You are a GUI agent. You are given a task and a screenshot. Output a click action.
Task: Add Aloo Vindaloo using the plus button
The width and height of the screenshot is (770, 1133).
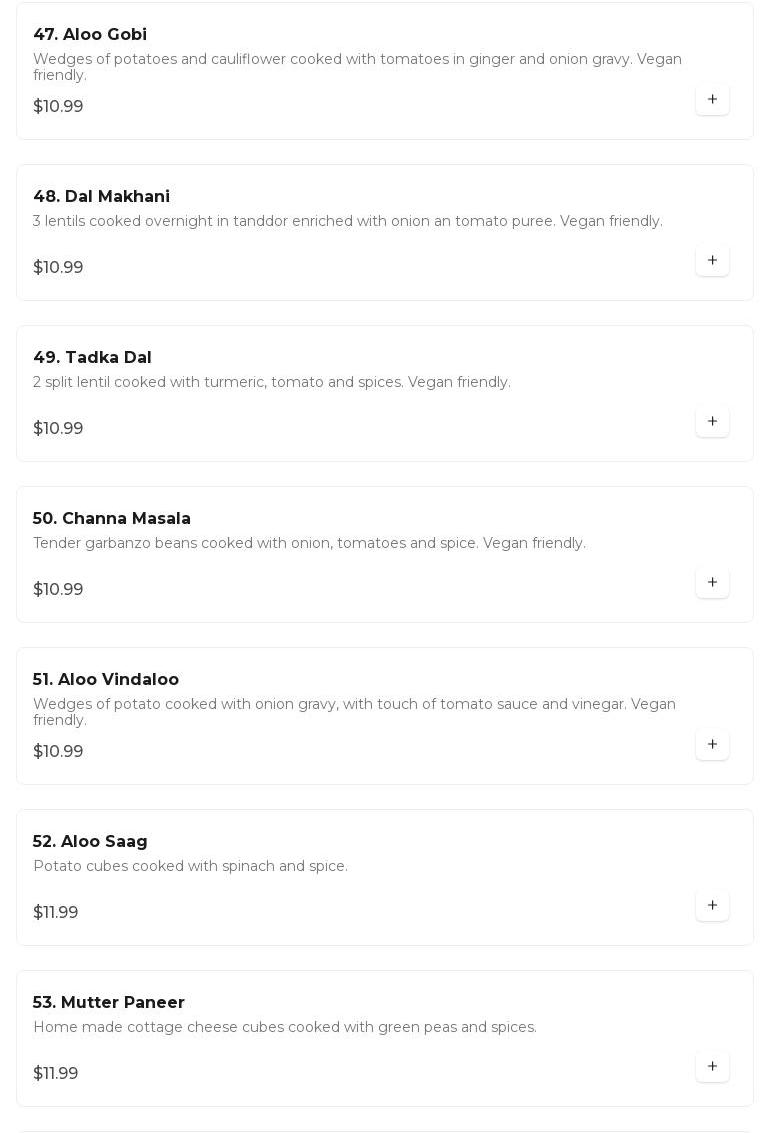712,745
